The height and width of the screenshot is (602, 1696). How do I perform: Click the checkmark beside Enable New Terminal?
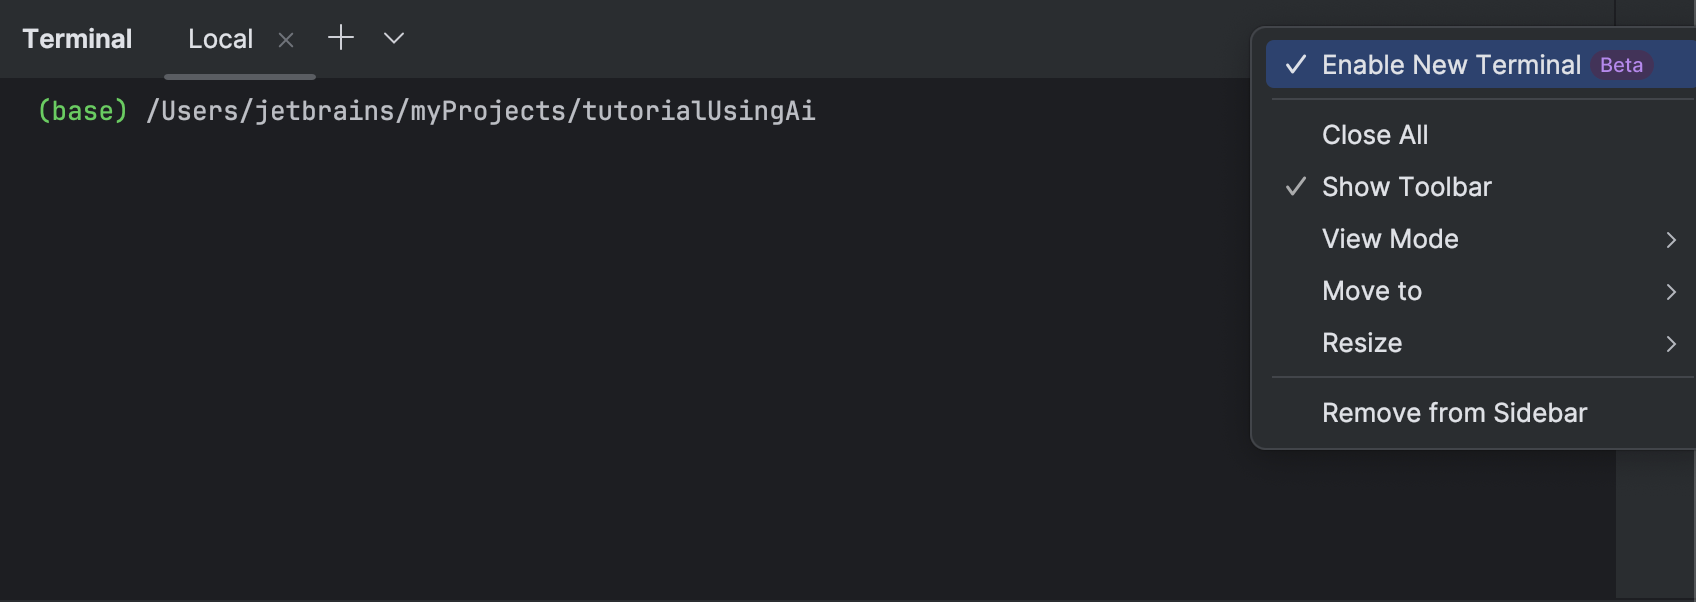[1295, 64]
